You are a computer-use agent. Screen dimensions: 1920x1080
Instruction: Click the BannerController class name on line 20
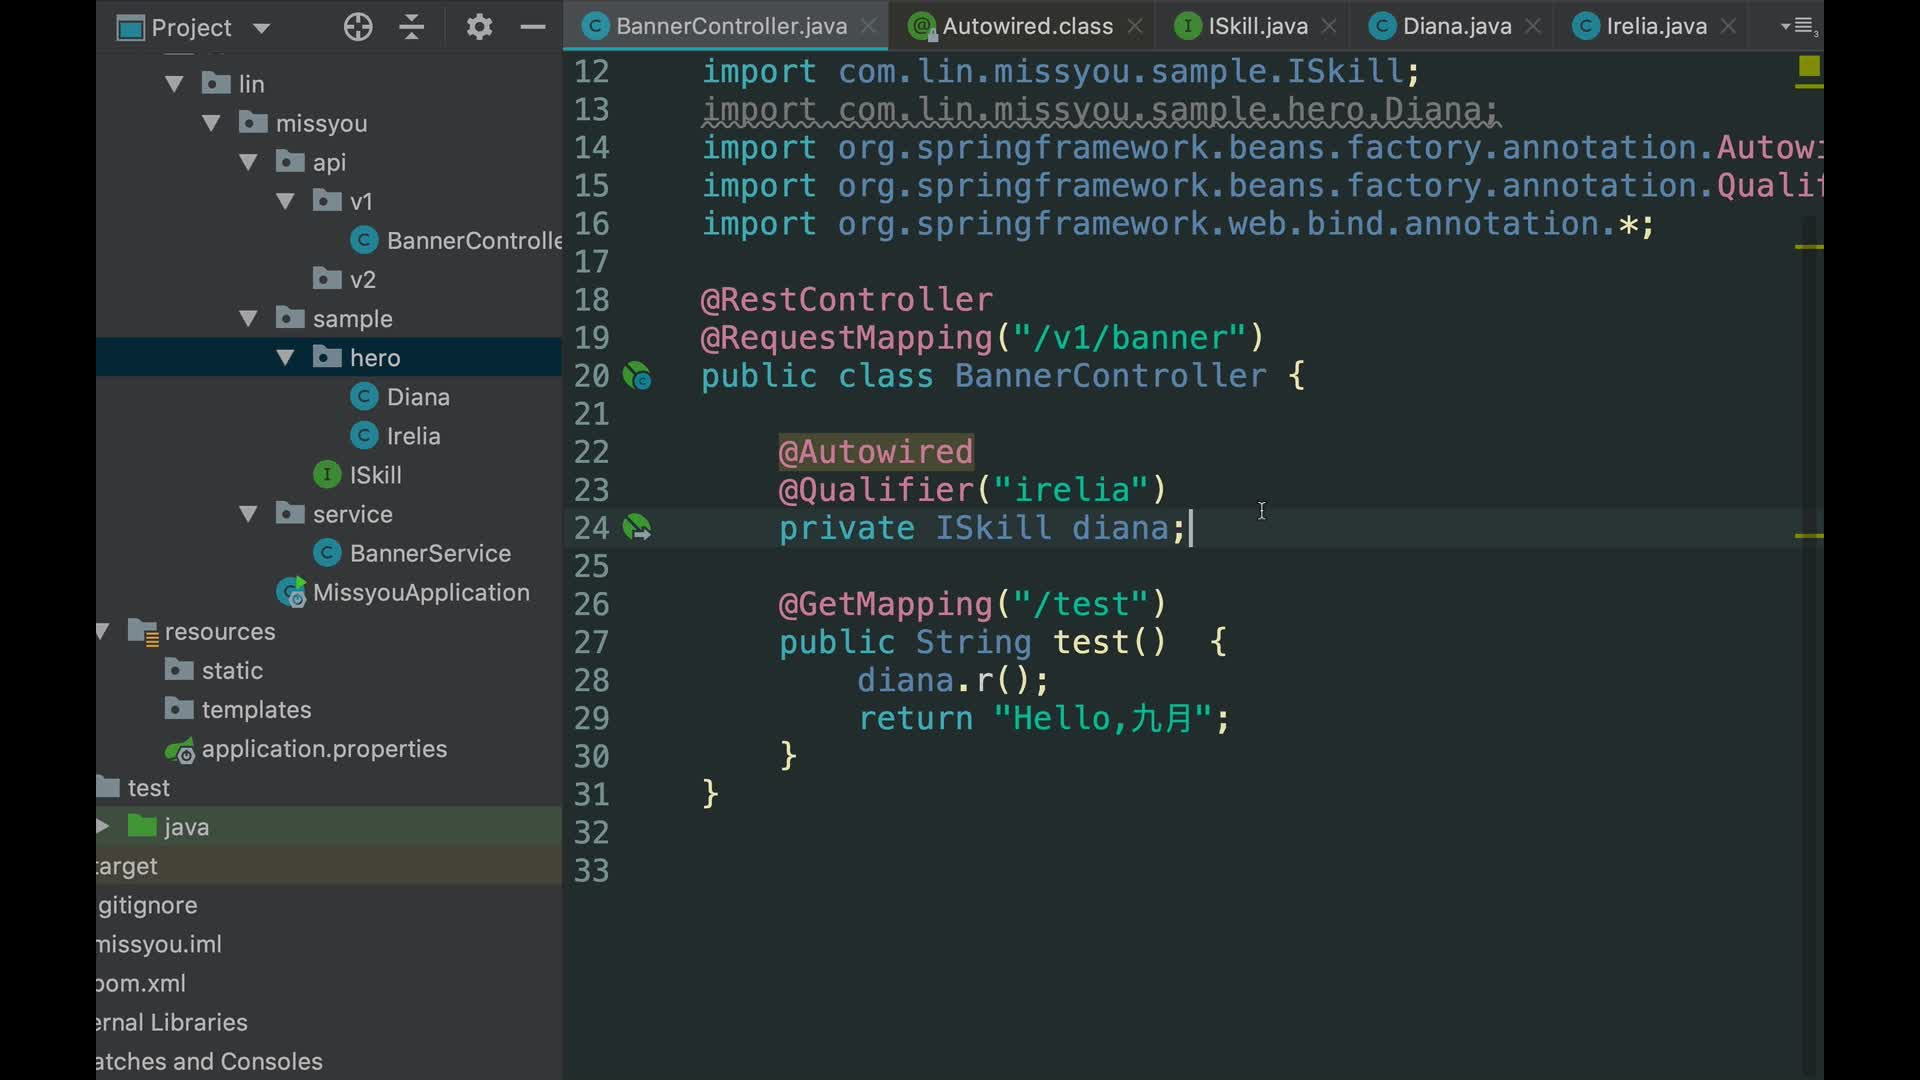(x=1110, y=376)
